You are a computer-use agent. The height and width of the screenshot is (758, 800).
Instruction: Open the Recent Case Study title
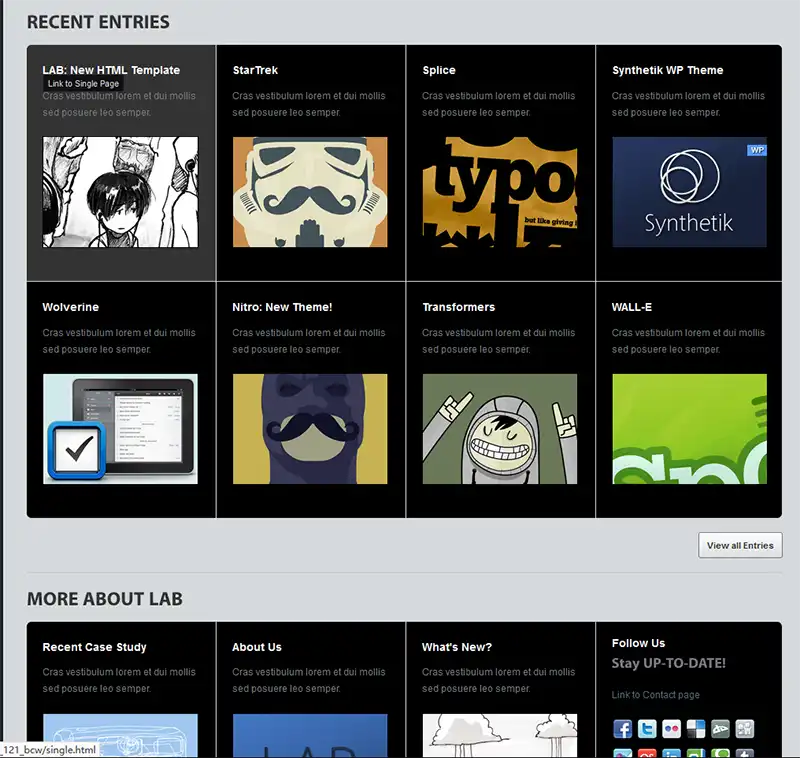[x=94, y=647]
